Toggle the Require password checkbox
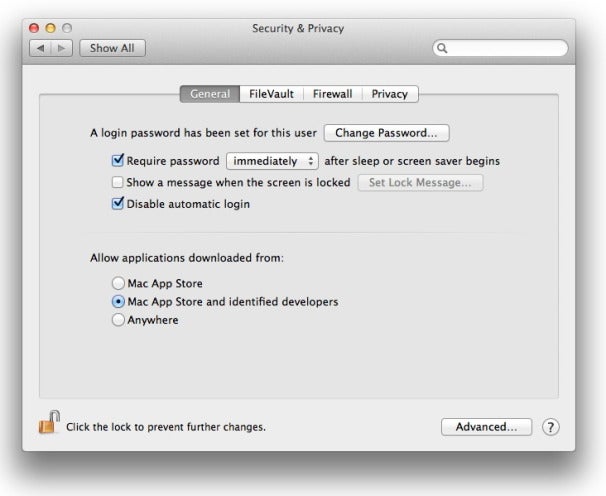606x496 pixels. tap(117, 160)
